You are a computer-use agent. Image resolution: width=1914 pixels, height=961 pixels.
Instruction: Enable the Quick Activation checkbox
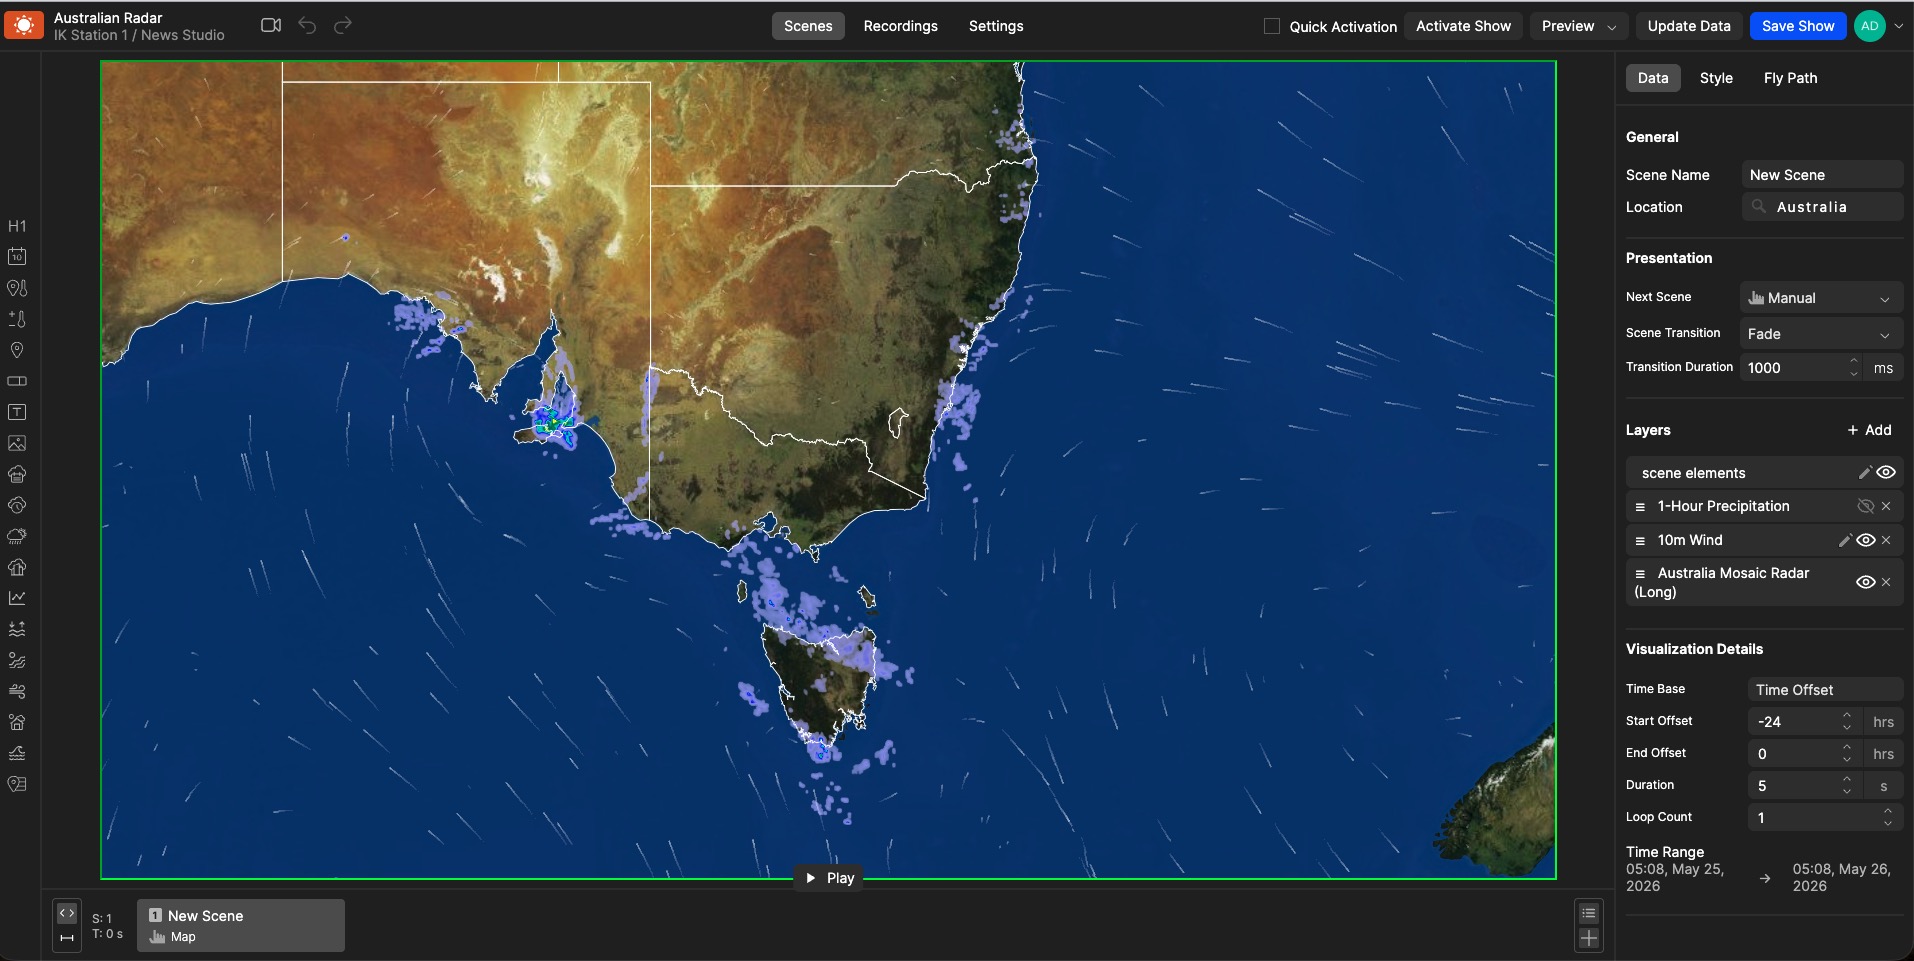(1272, 26)
